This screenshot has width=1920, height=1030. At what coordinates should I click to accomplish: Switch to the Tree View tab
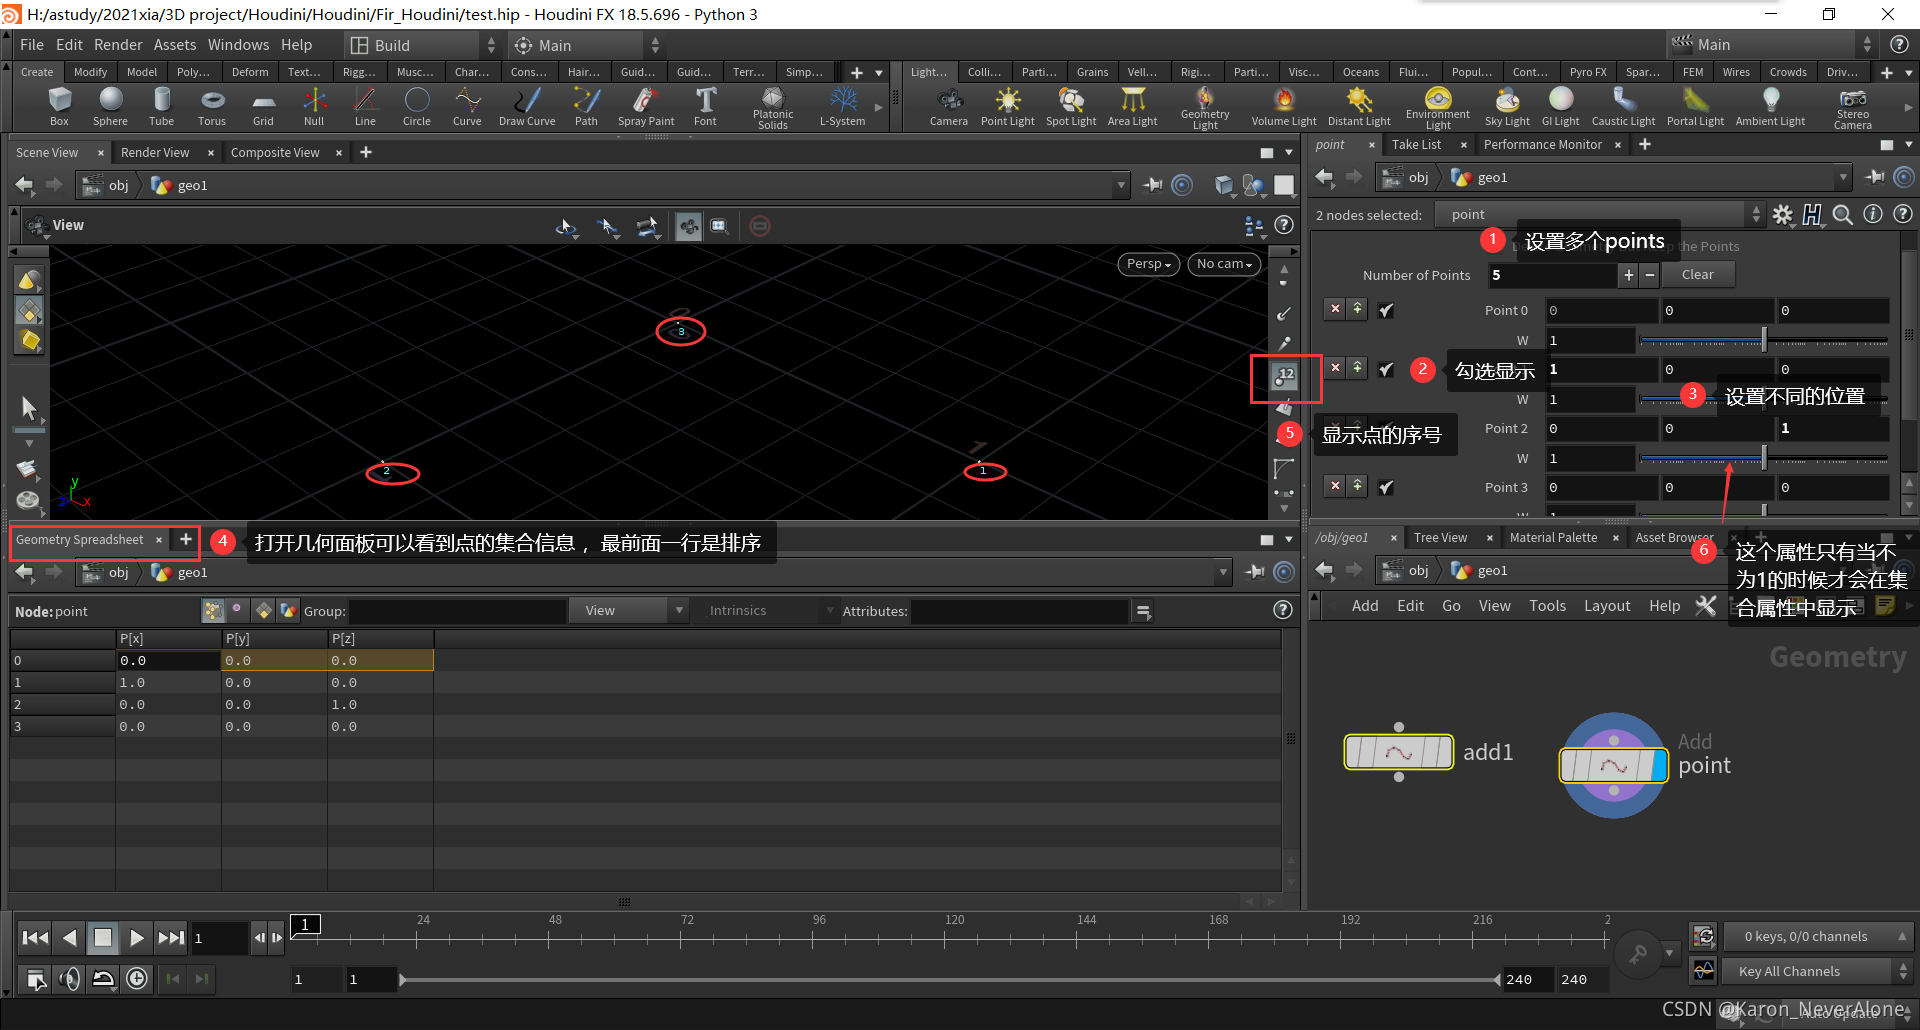(x=1440, y=538)
